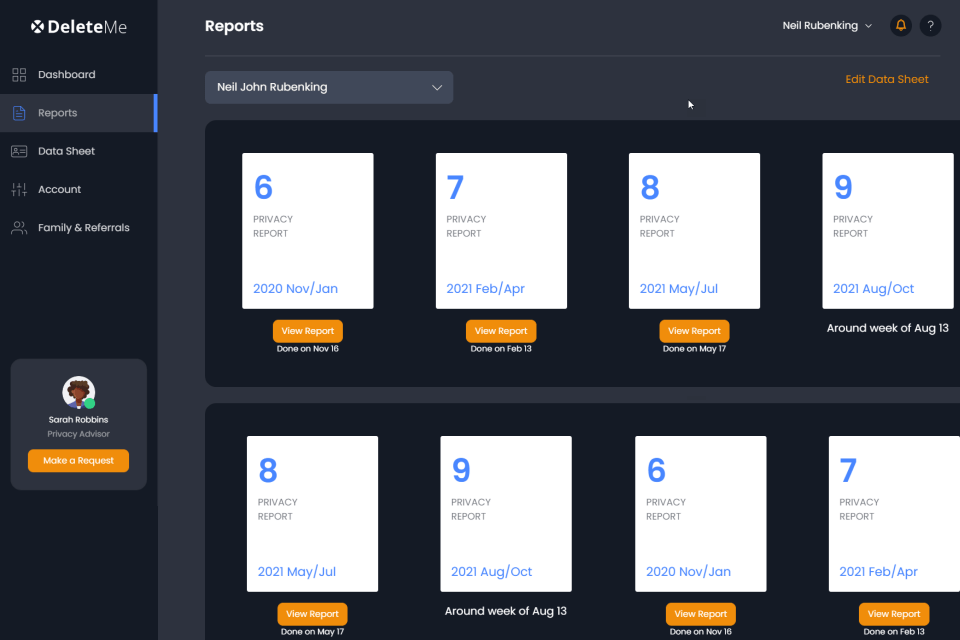View Report done on Feb 13, bottom row
Image resolution: width=960 pixels, height=640 pixels.
coord(894,614)
